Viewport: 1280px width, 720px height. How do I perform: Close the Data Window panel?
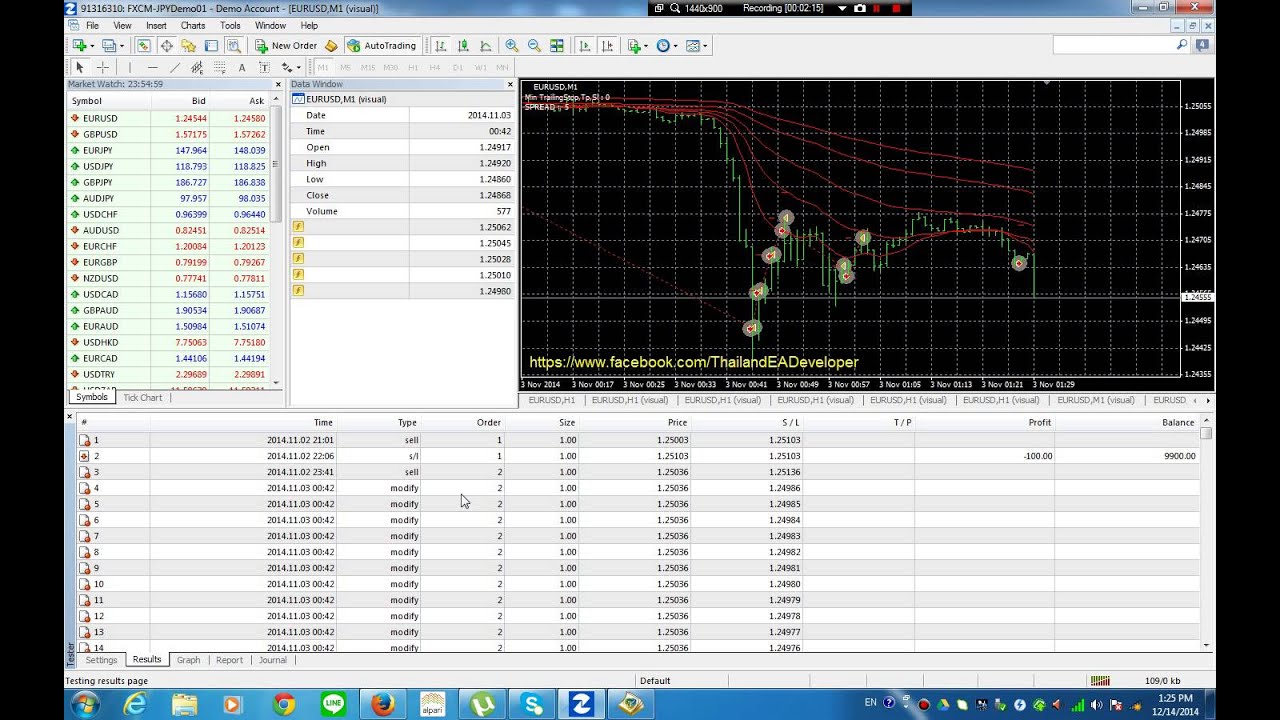coord(510,84)
